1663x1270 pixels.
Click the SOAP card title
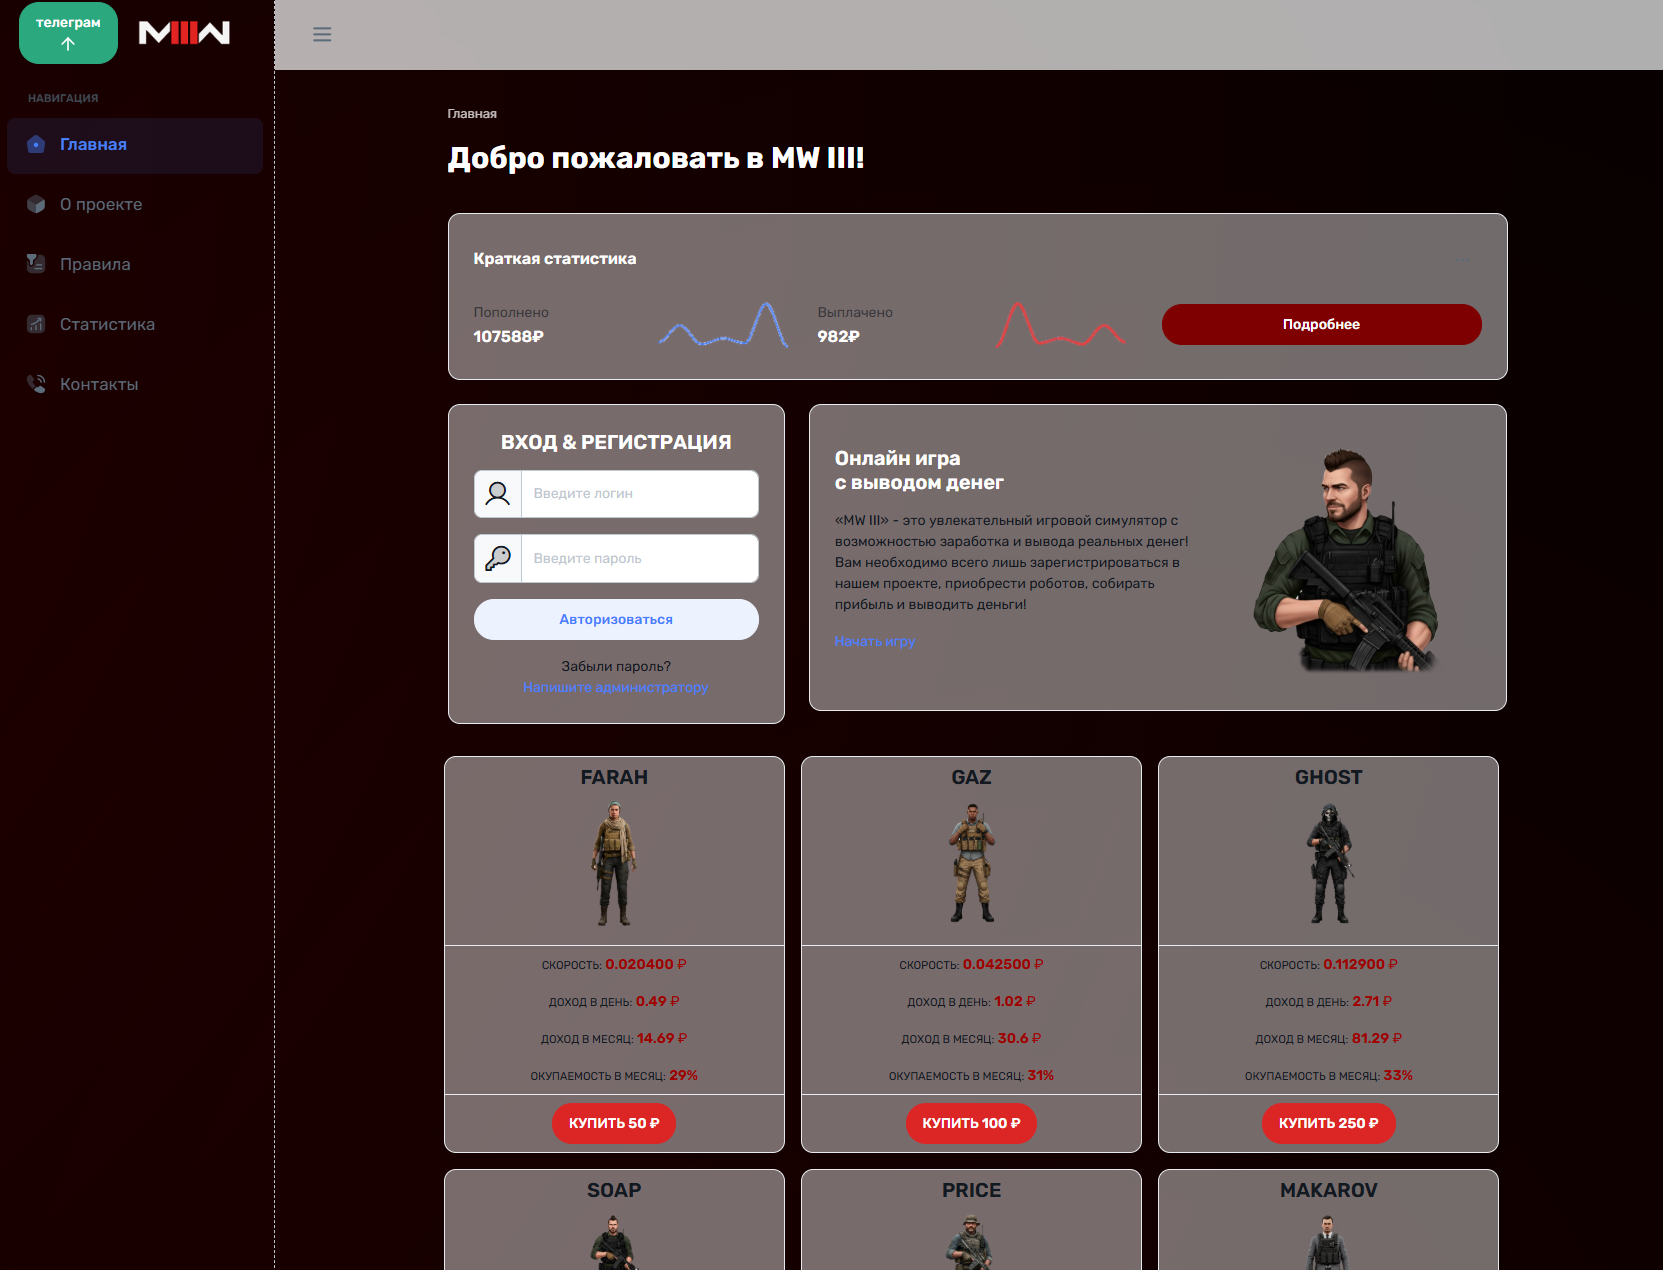614,1190
